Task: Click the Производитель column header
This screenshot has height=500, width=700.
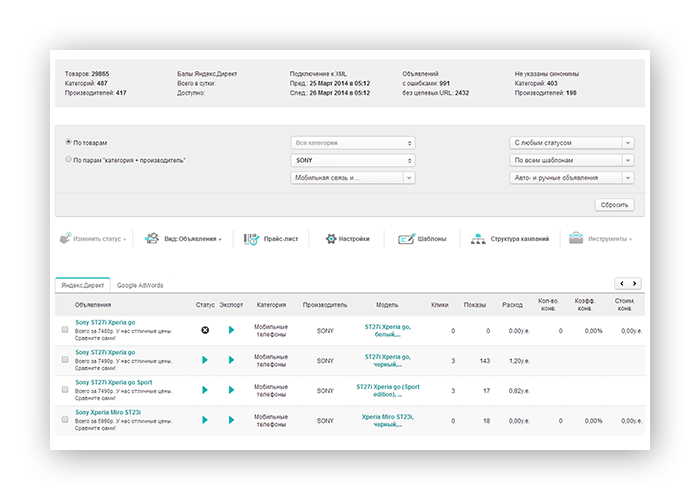Action: (x=325, y=305)
